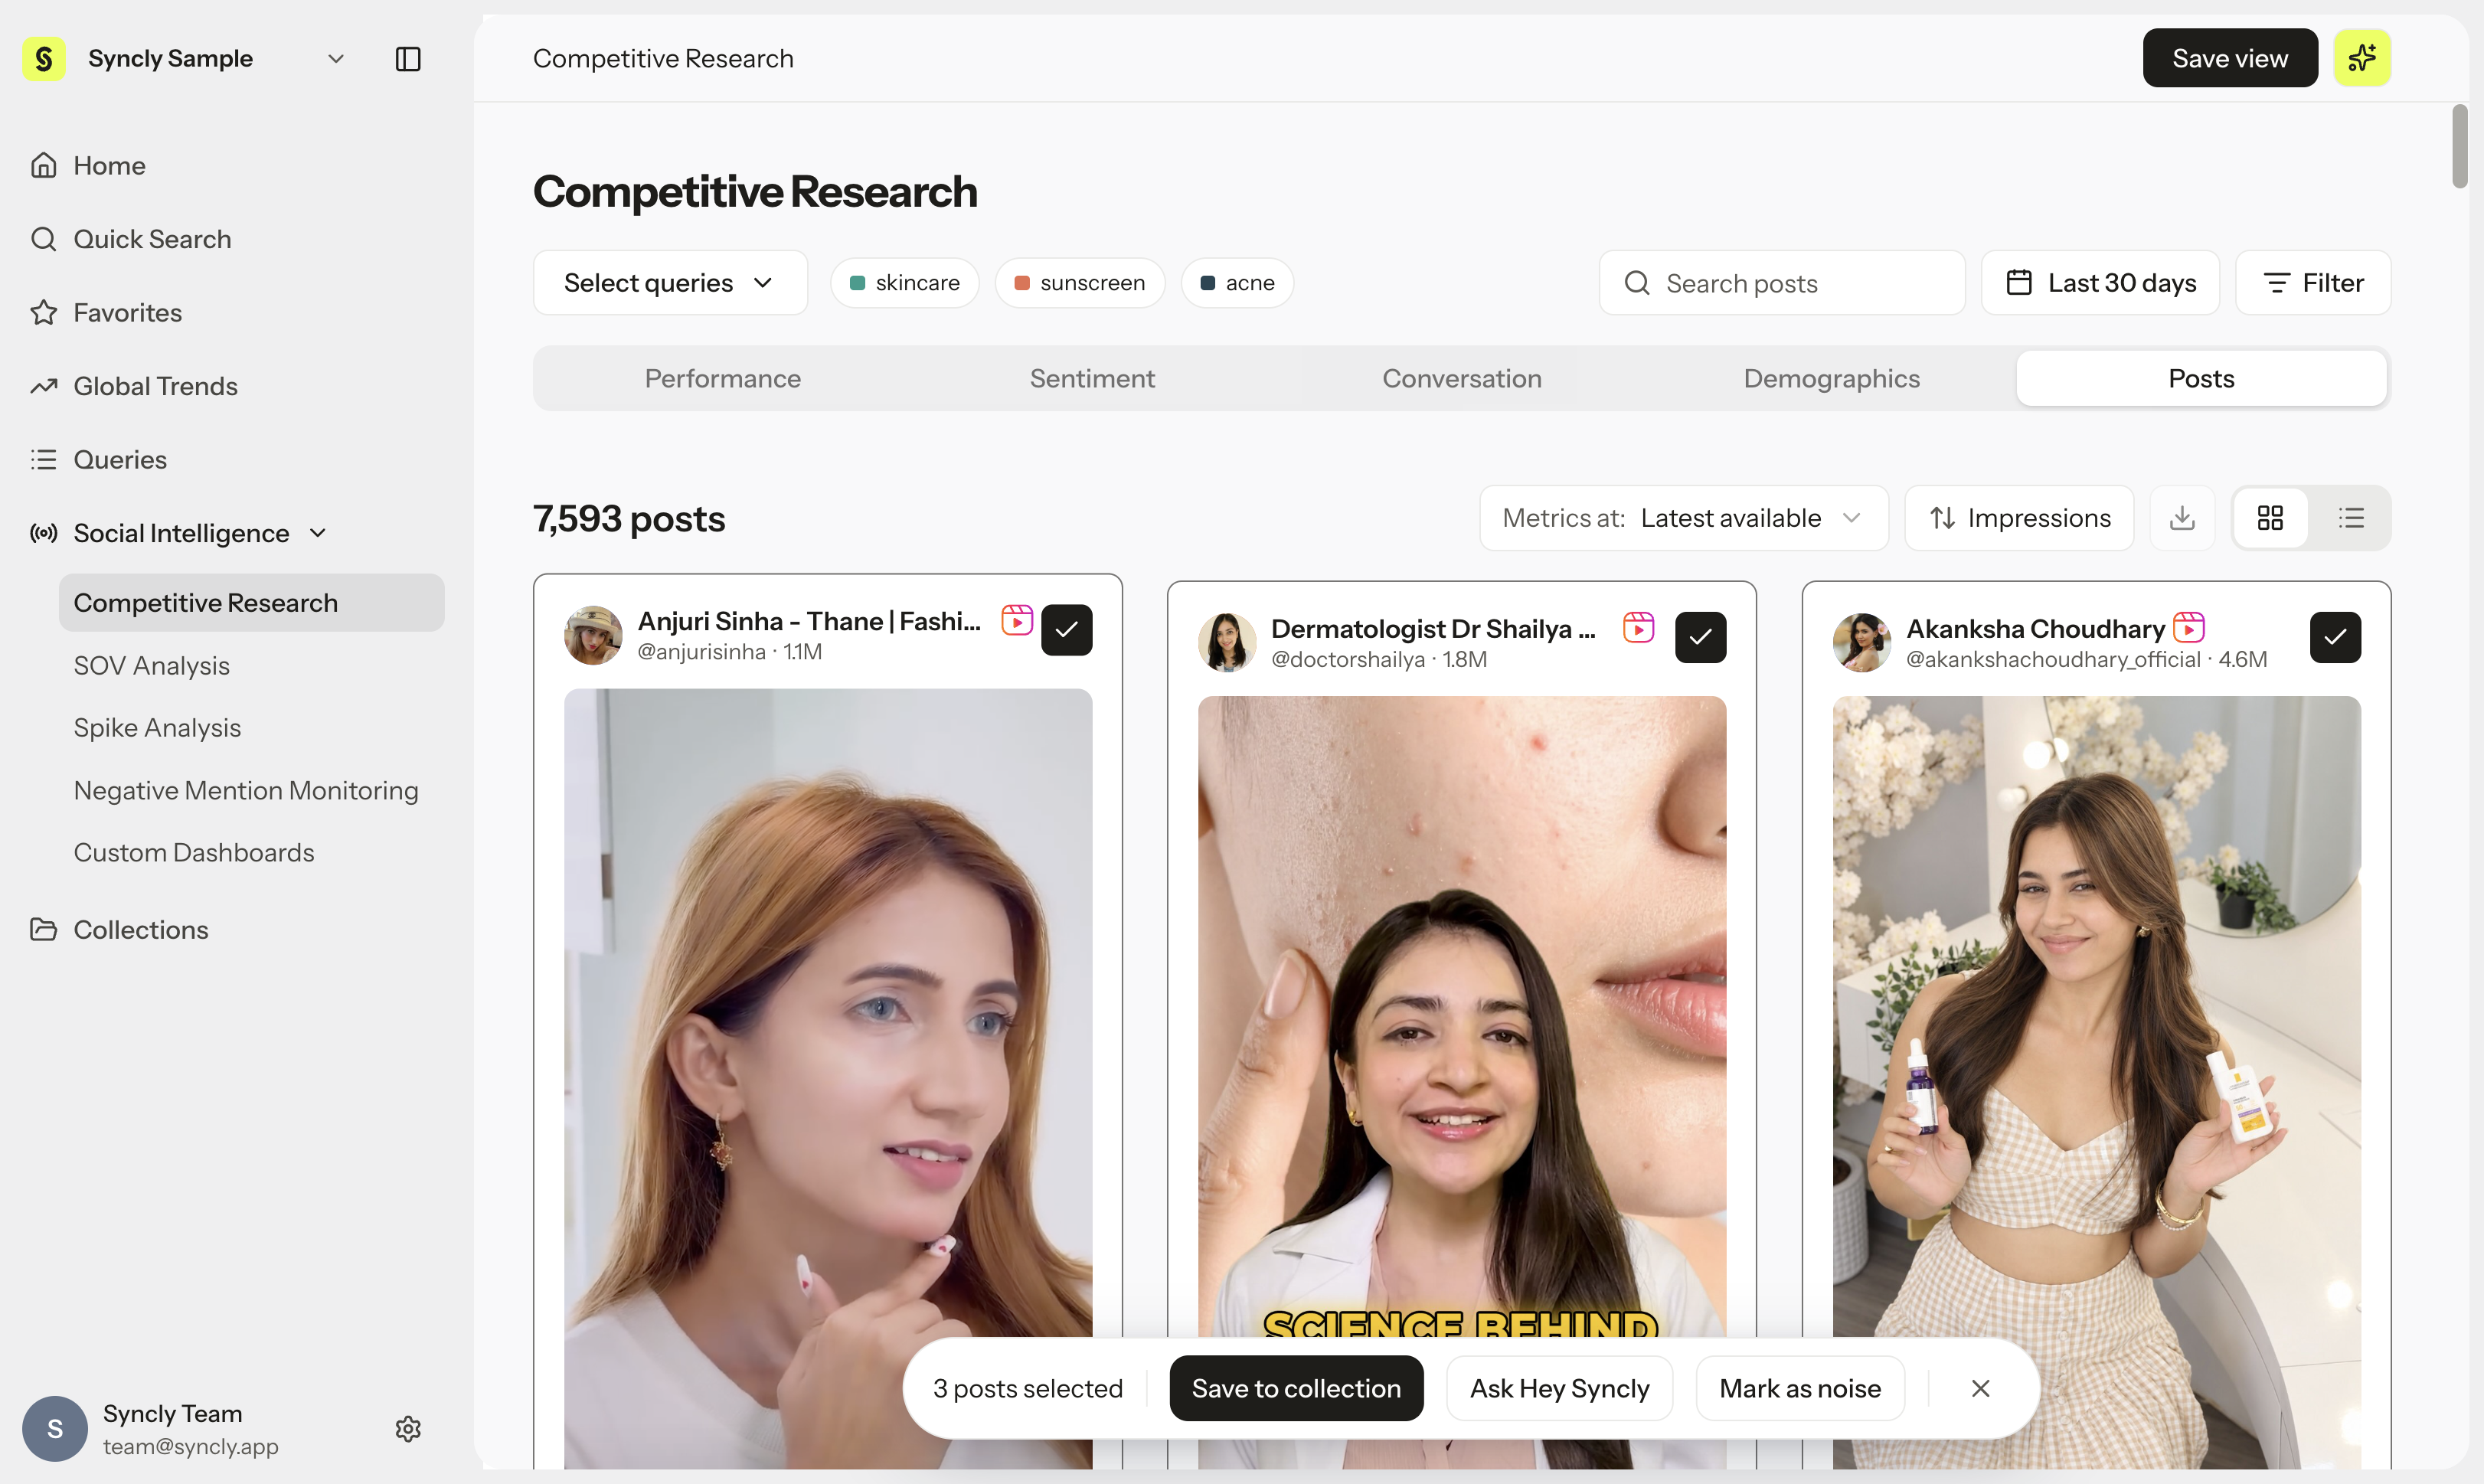Viewport: 2484px width, 1484px height.
Task: Open the Metrics at Latest available dropdown
Action: (x=1684, y=518)
